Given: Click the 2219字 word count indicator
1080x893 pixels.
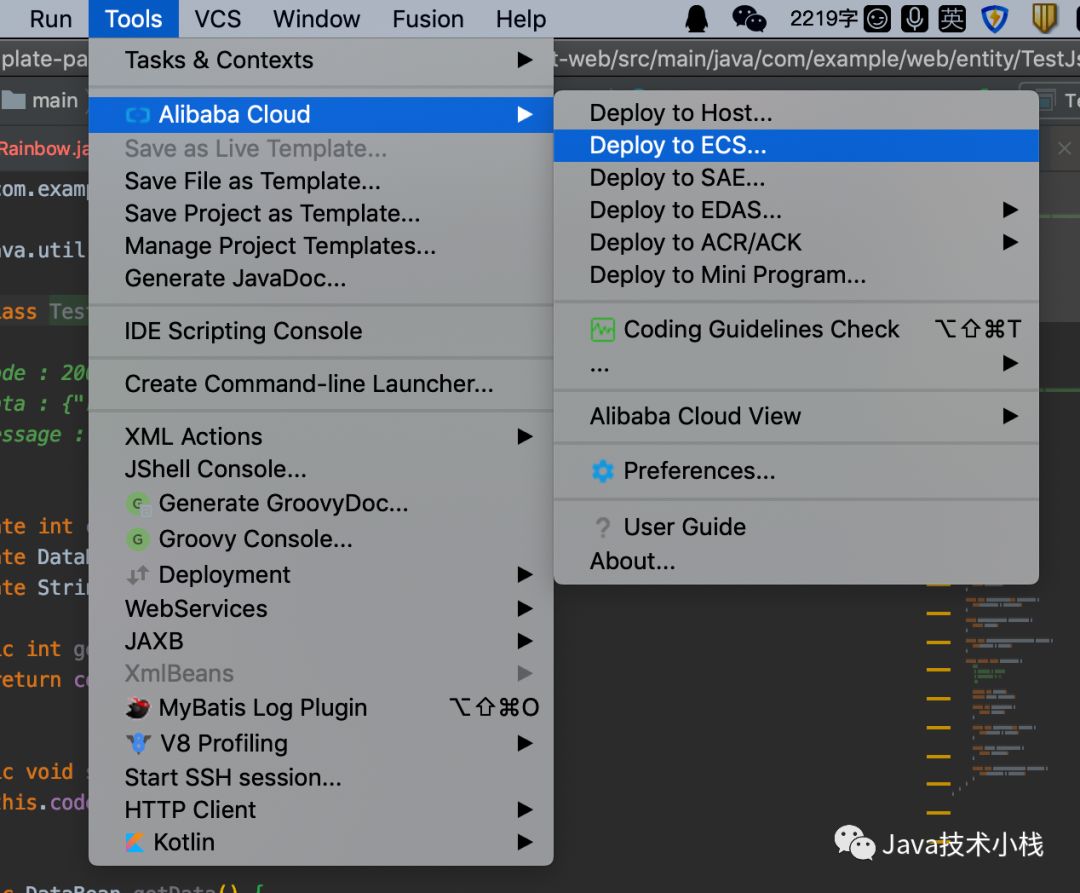Looking at the screenshot, I should pos(823,19).
